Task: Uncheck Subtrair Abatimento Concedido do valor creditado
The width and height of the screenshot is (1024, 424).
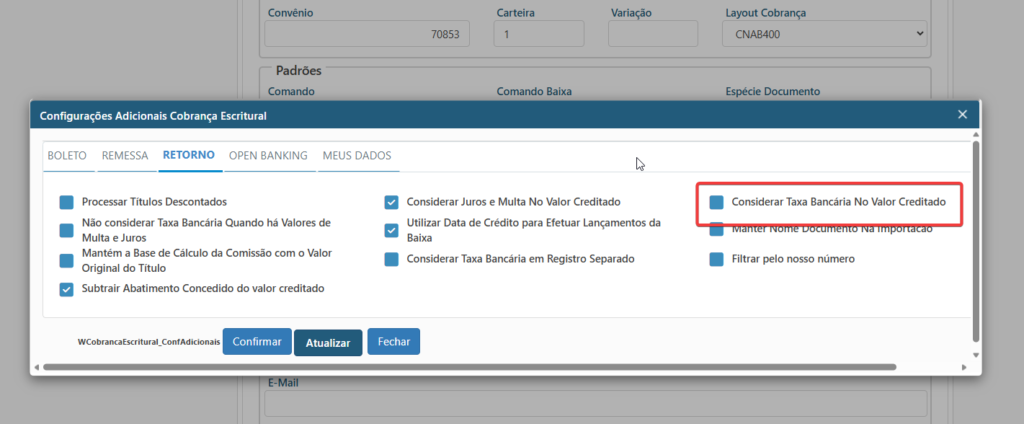Action: coord(67,289)
